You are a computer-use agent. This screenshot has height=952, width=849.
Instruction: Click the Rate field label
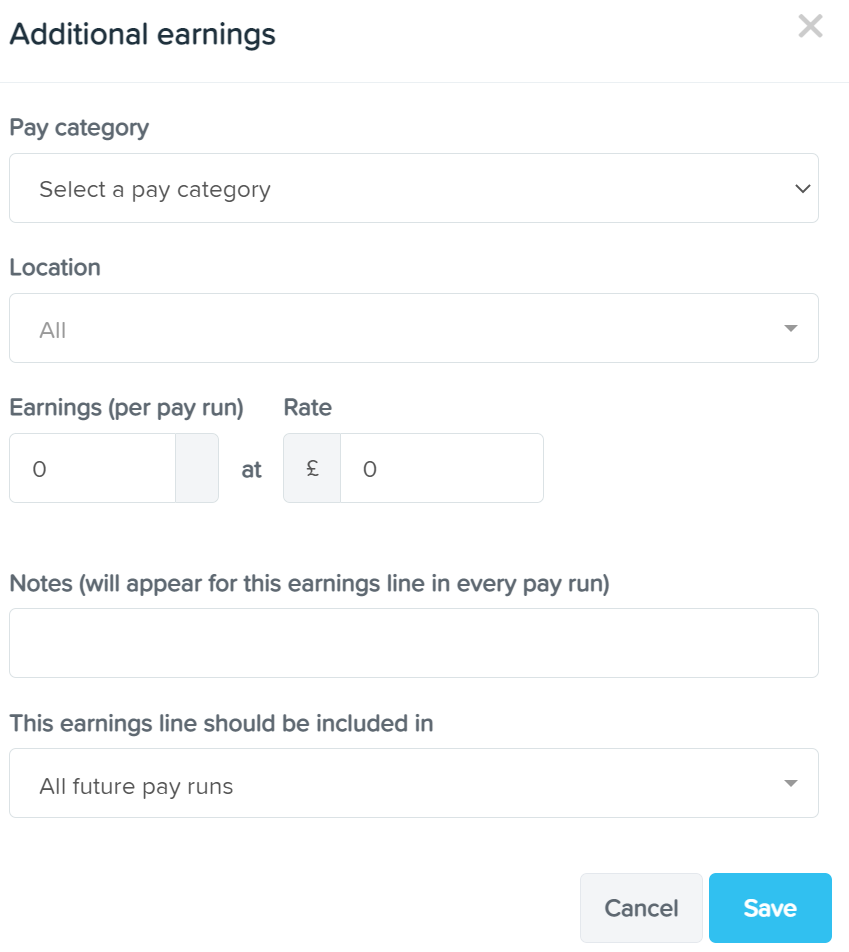(307, 407)
